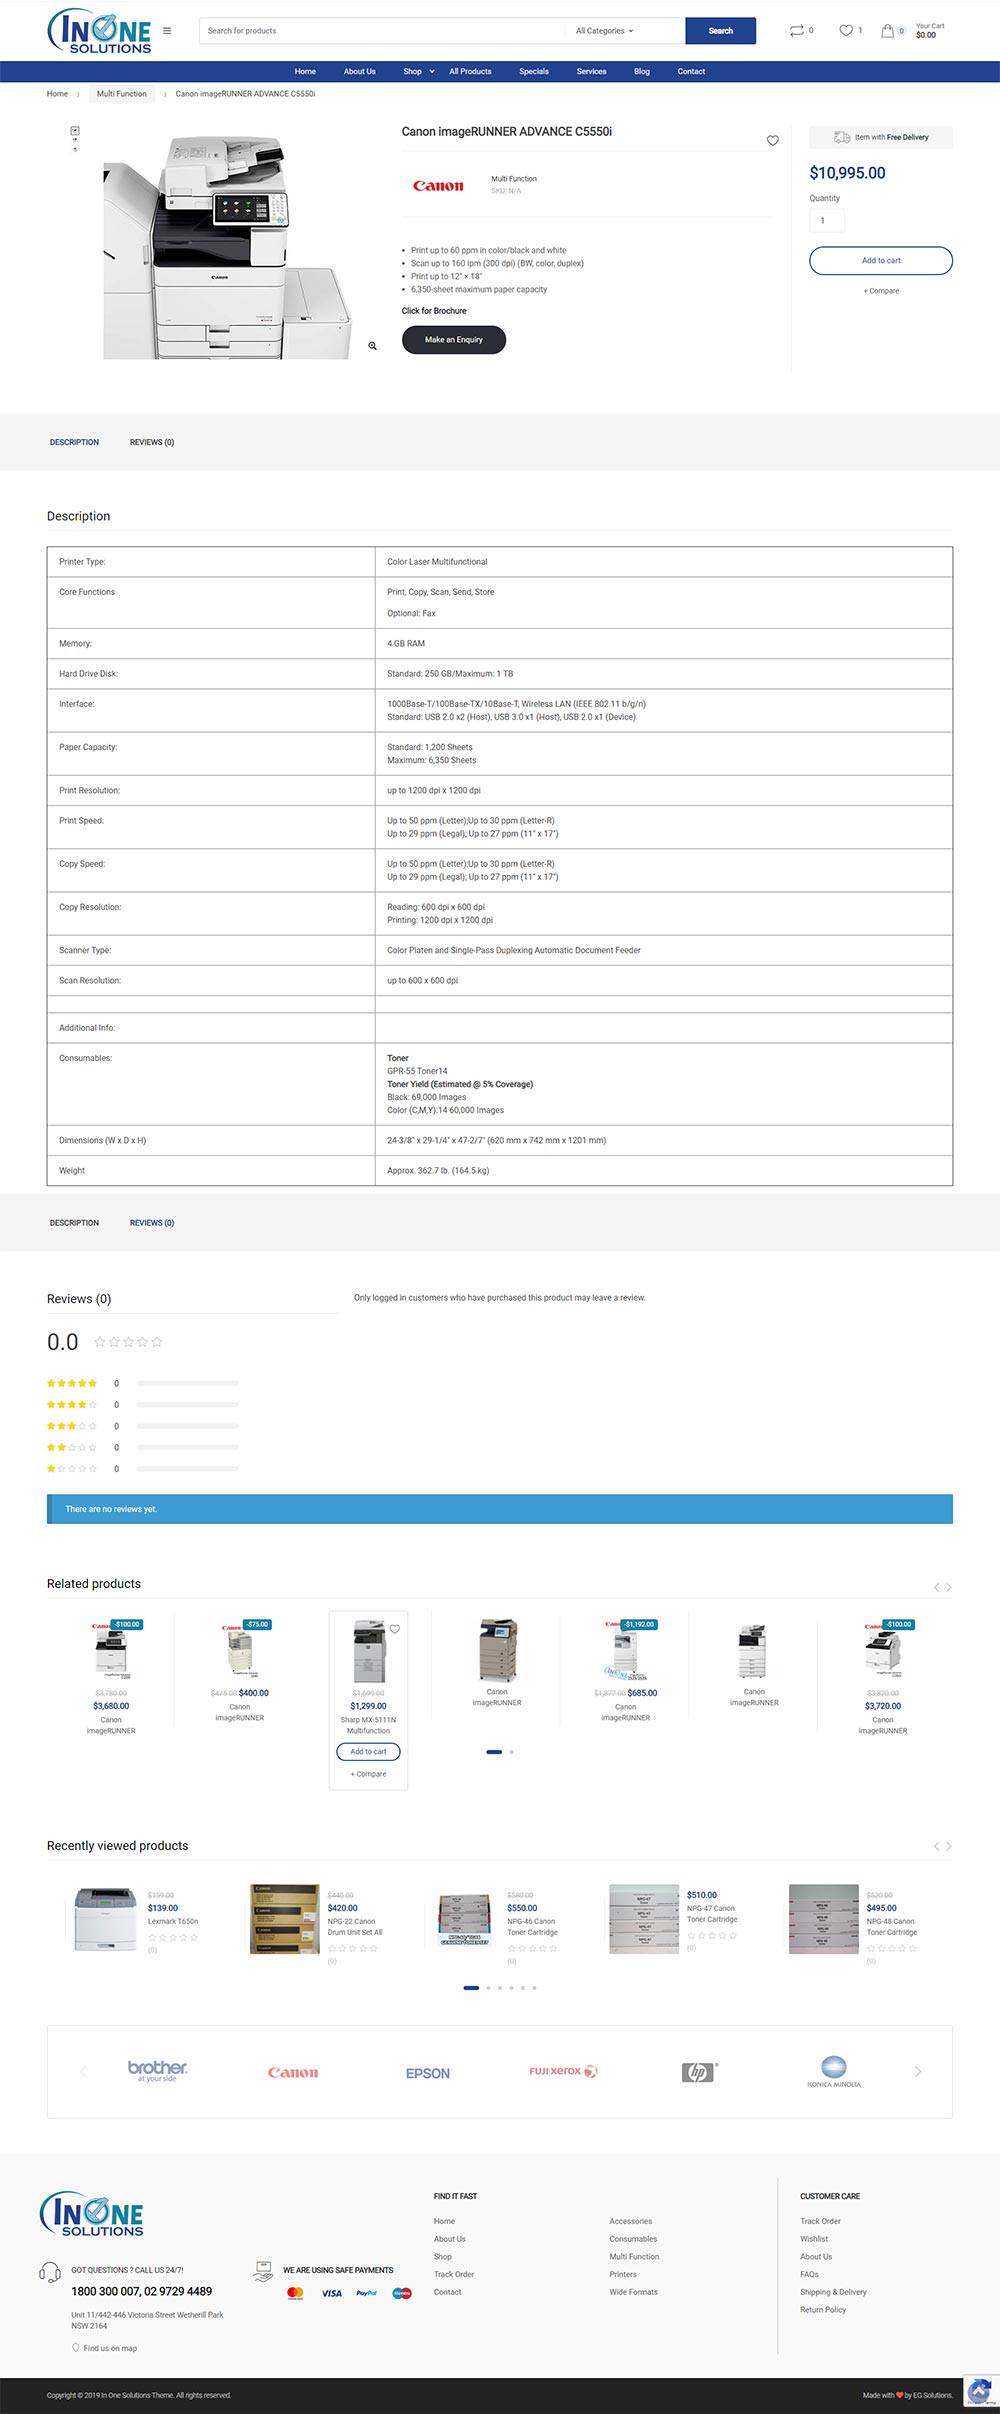
Task: Add Sharp MX-5111N to cart
Action: click(368, 1752)
